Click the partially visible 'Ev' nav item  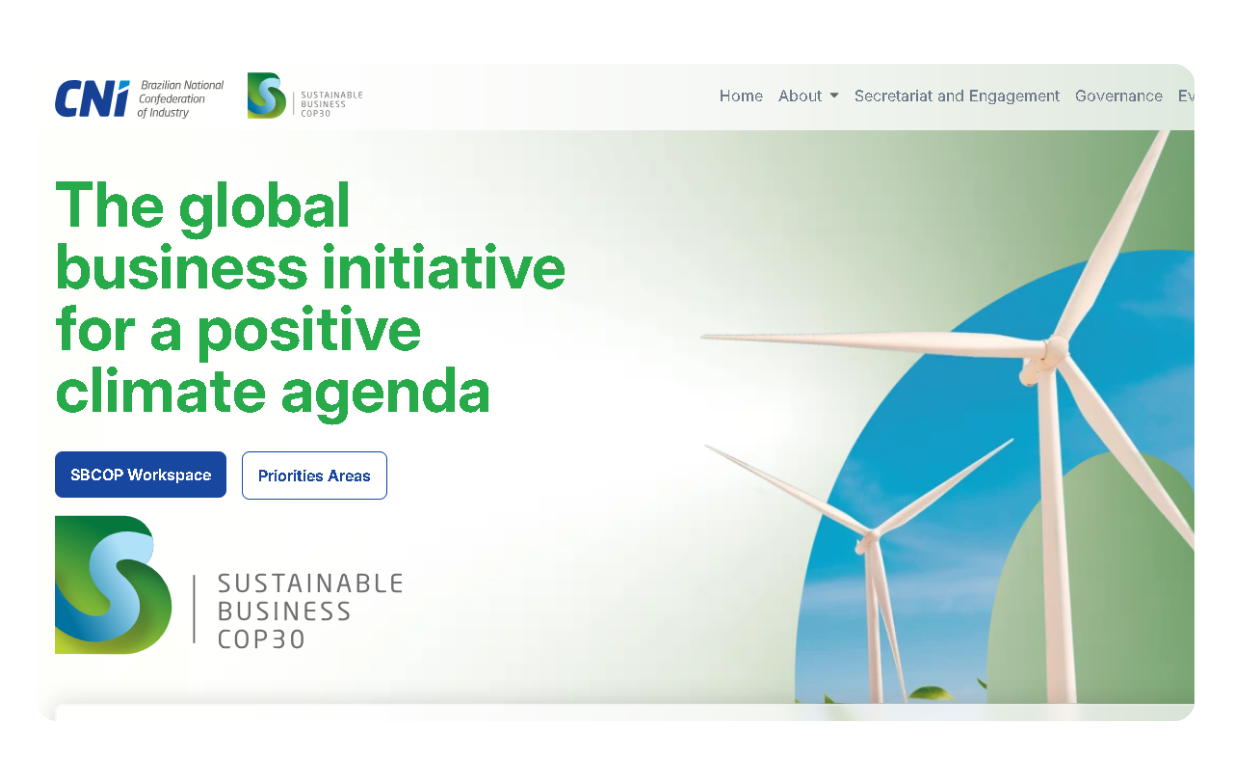1186,96
